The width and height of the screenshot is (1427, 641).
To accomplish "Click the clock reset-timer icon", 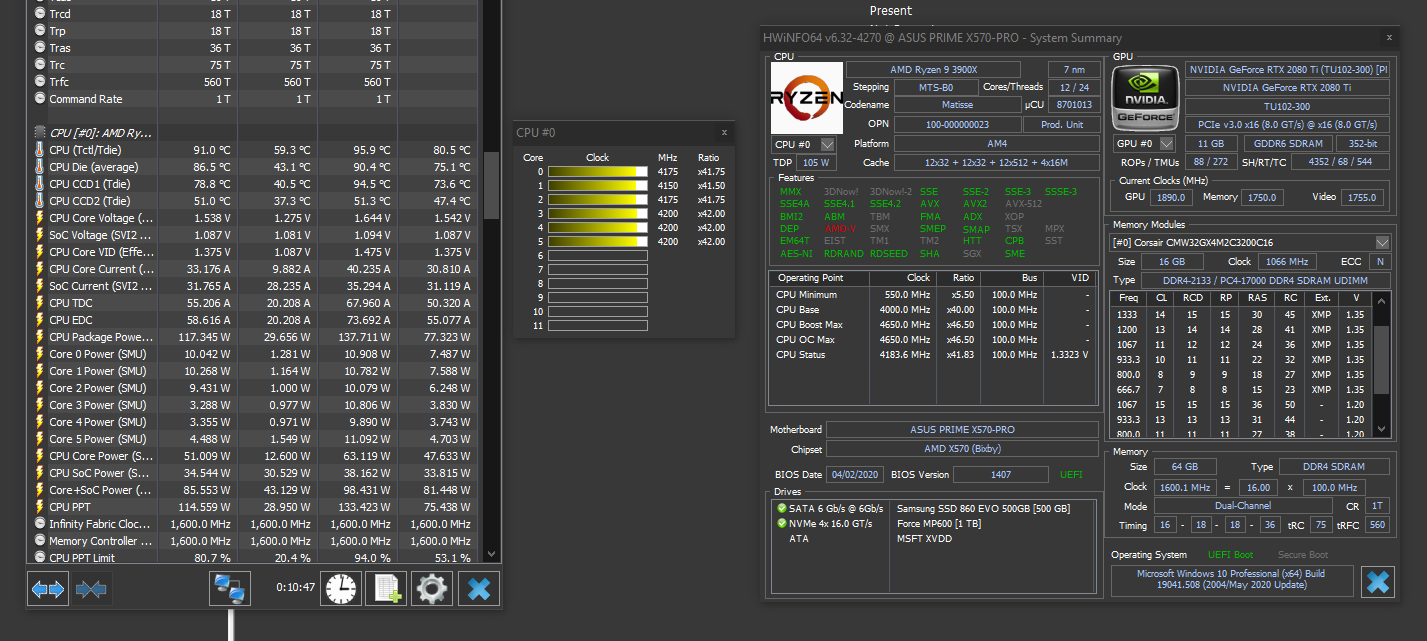I will pyautogui.click(x=341, y=589).
